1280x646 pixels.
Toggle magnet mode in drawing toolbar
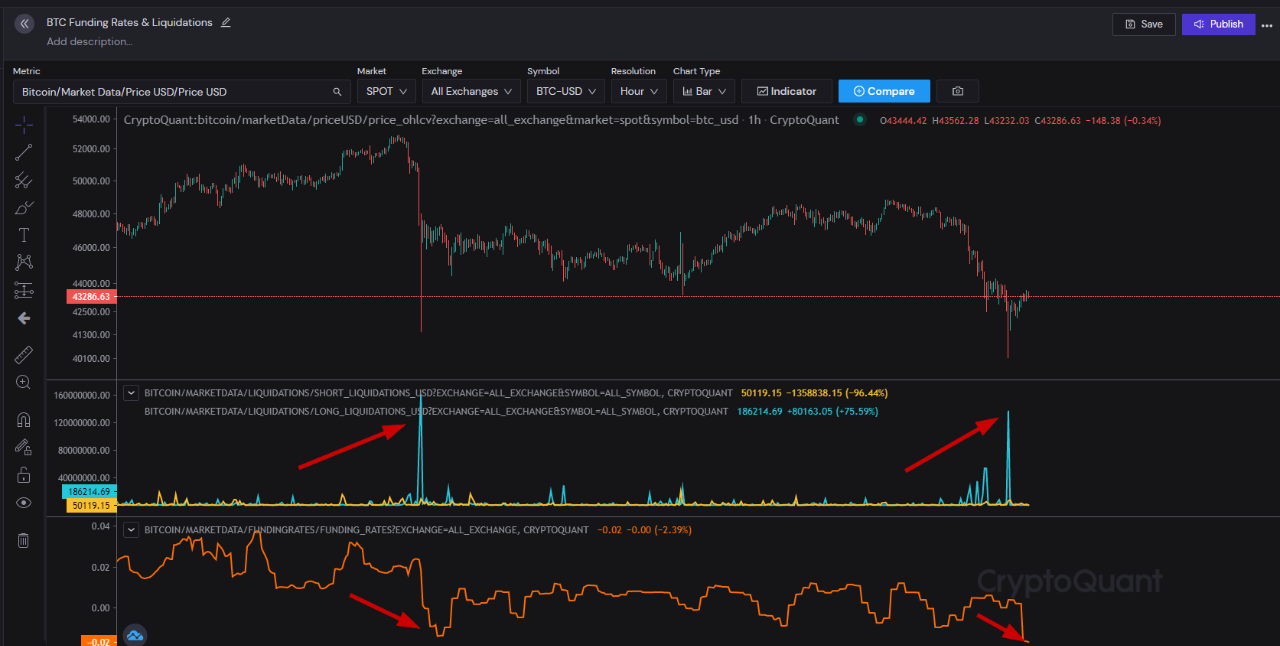(24, 419)
